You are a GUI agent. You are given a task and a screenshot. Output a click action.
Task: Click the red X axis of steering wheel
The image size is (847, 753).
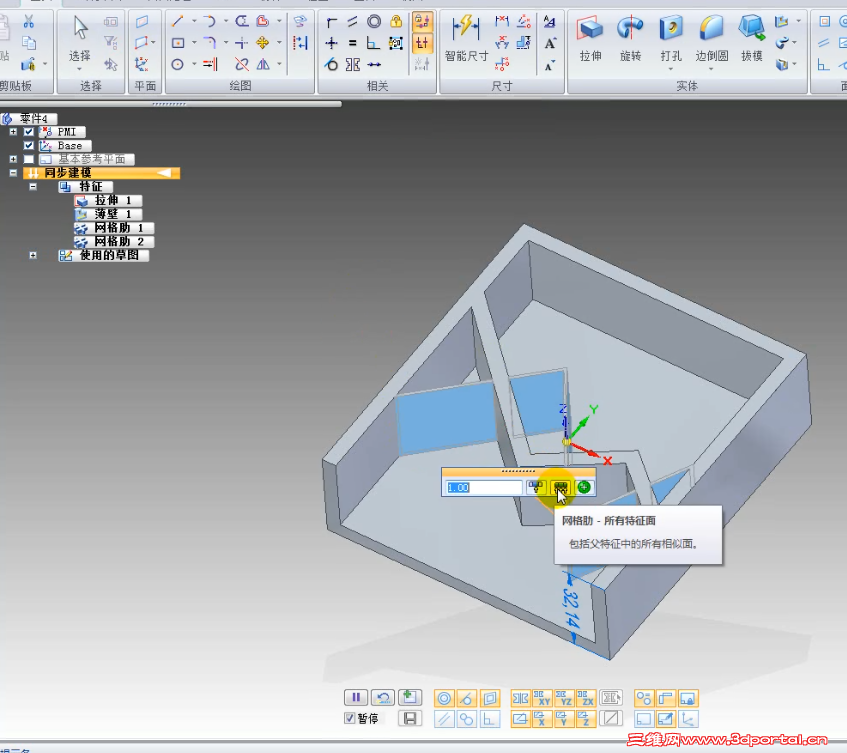click(x=589, y=452)
